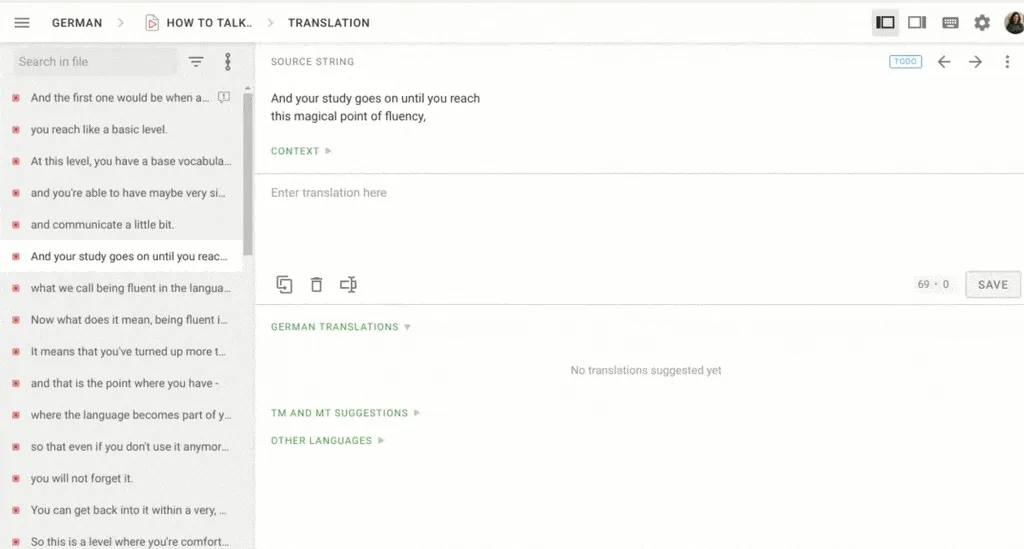Click the GERMAN breadcrumb item

click(x=77, y=23)
